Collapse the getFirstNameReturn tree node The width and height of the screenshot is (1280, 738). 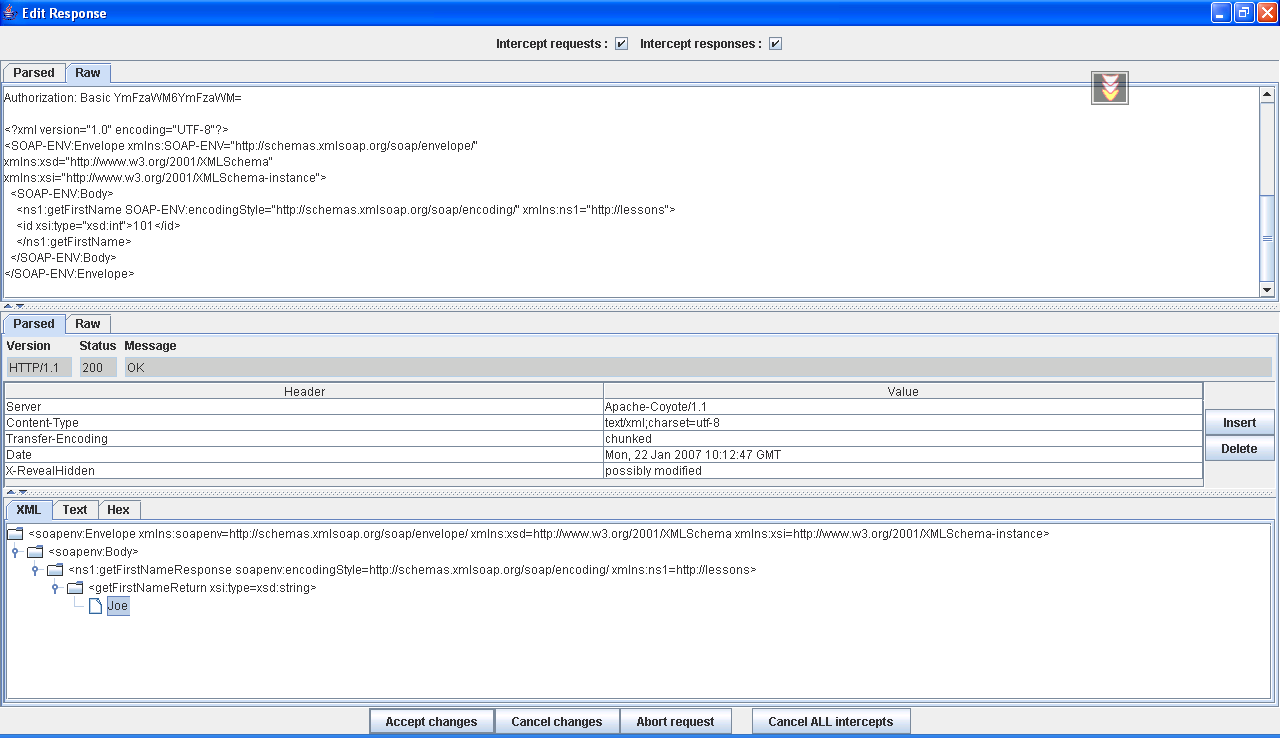point(55,588)
